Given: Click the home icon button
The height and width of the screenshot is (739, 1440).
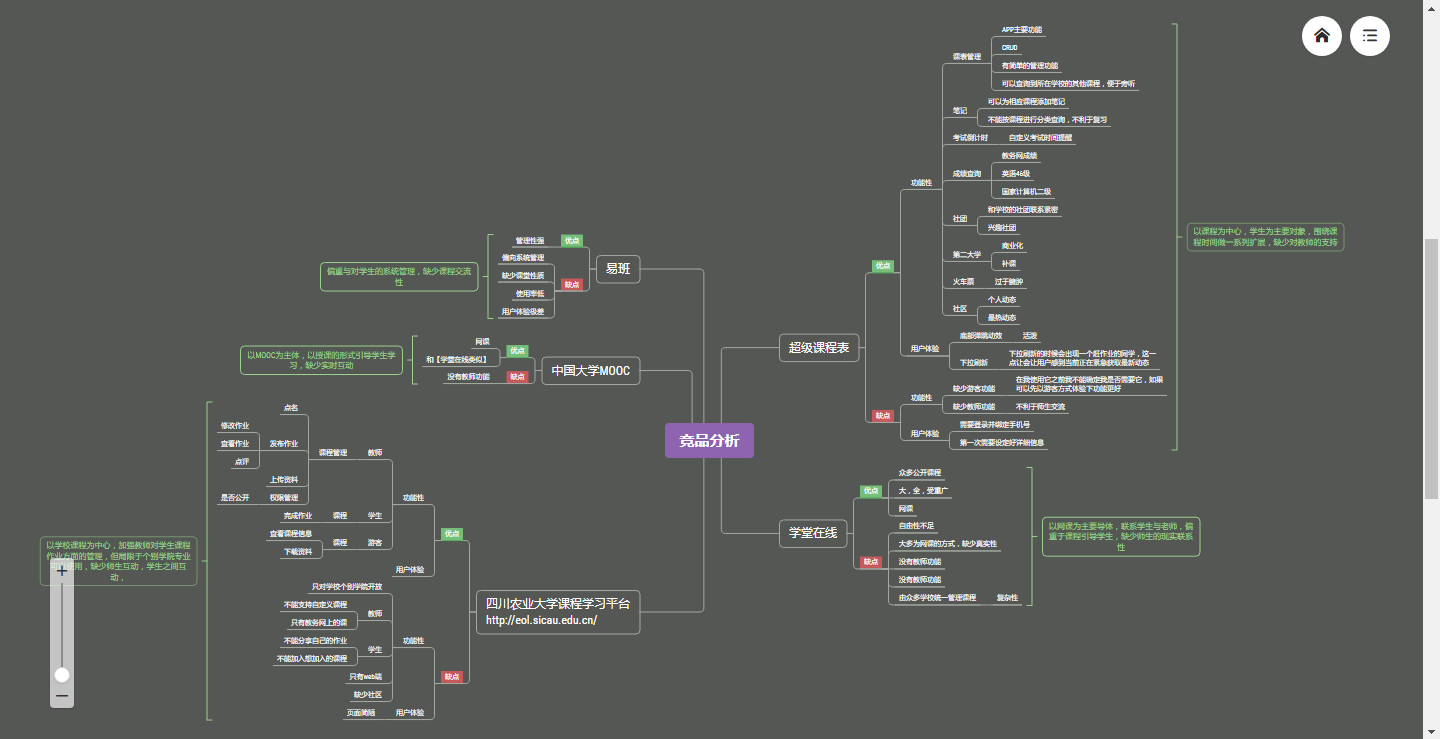Looking at the screenshot, I should pos(1322,36).
